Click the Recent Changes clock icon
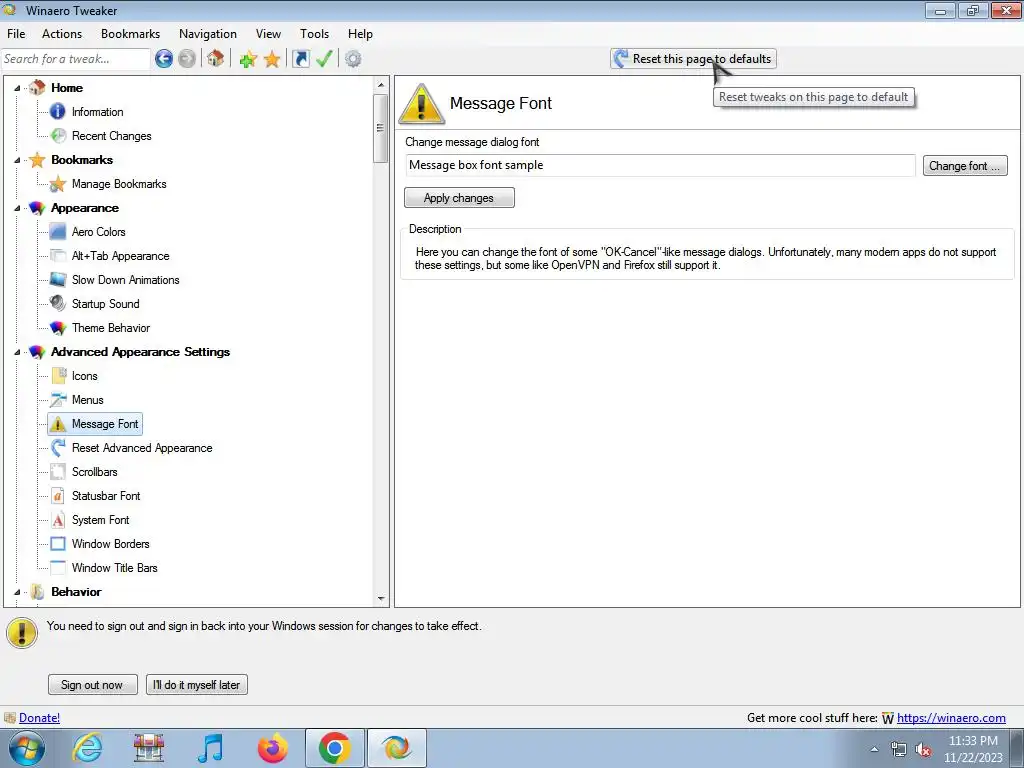This screenshot has height=768, width=1024. 58,136
